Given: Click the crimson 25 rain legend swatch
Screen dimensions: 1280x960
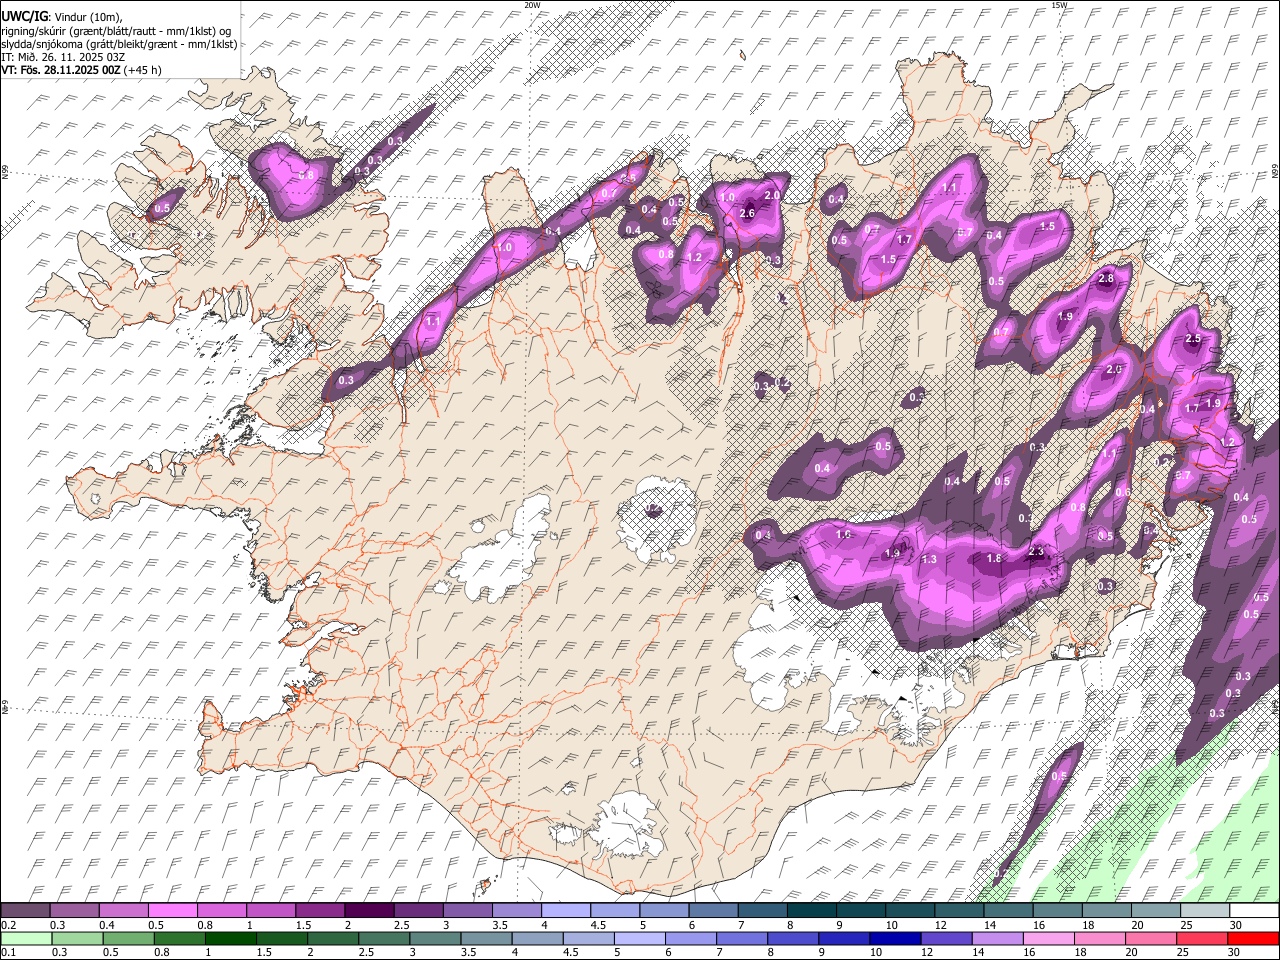Looking at the screenshot, I should tap(1201, 939).
